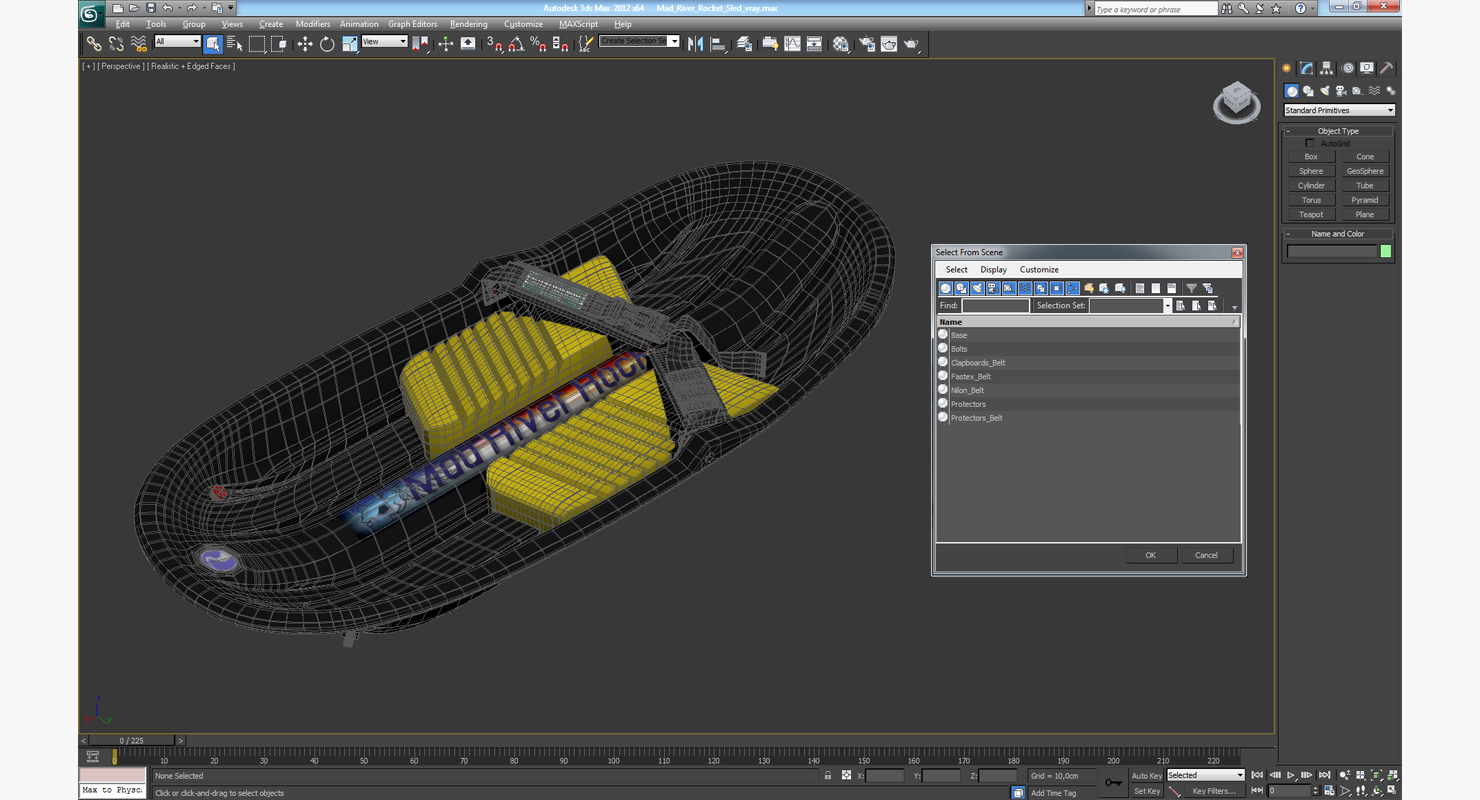Open the Create Selection Set dropdown

point(639,42)
